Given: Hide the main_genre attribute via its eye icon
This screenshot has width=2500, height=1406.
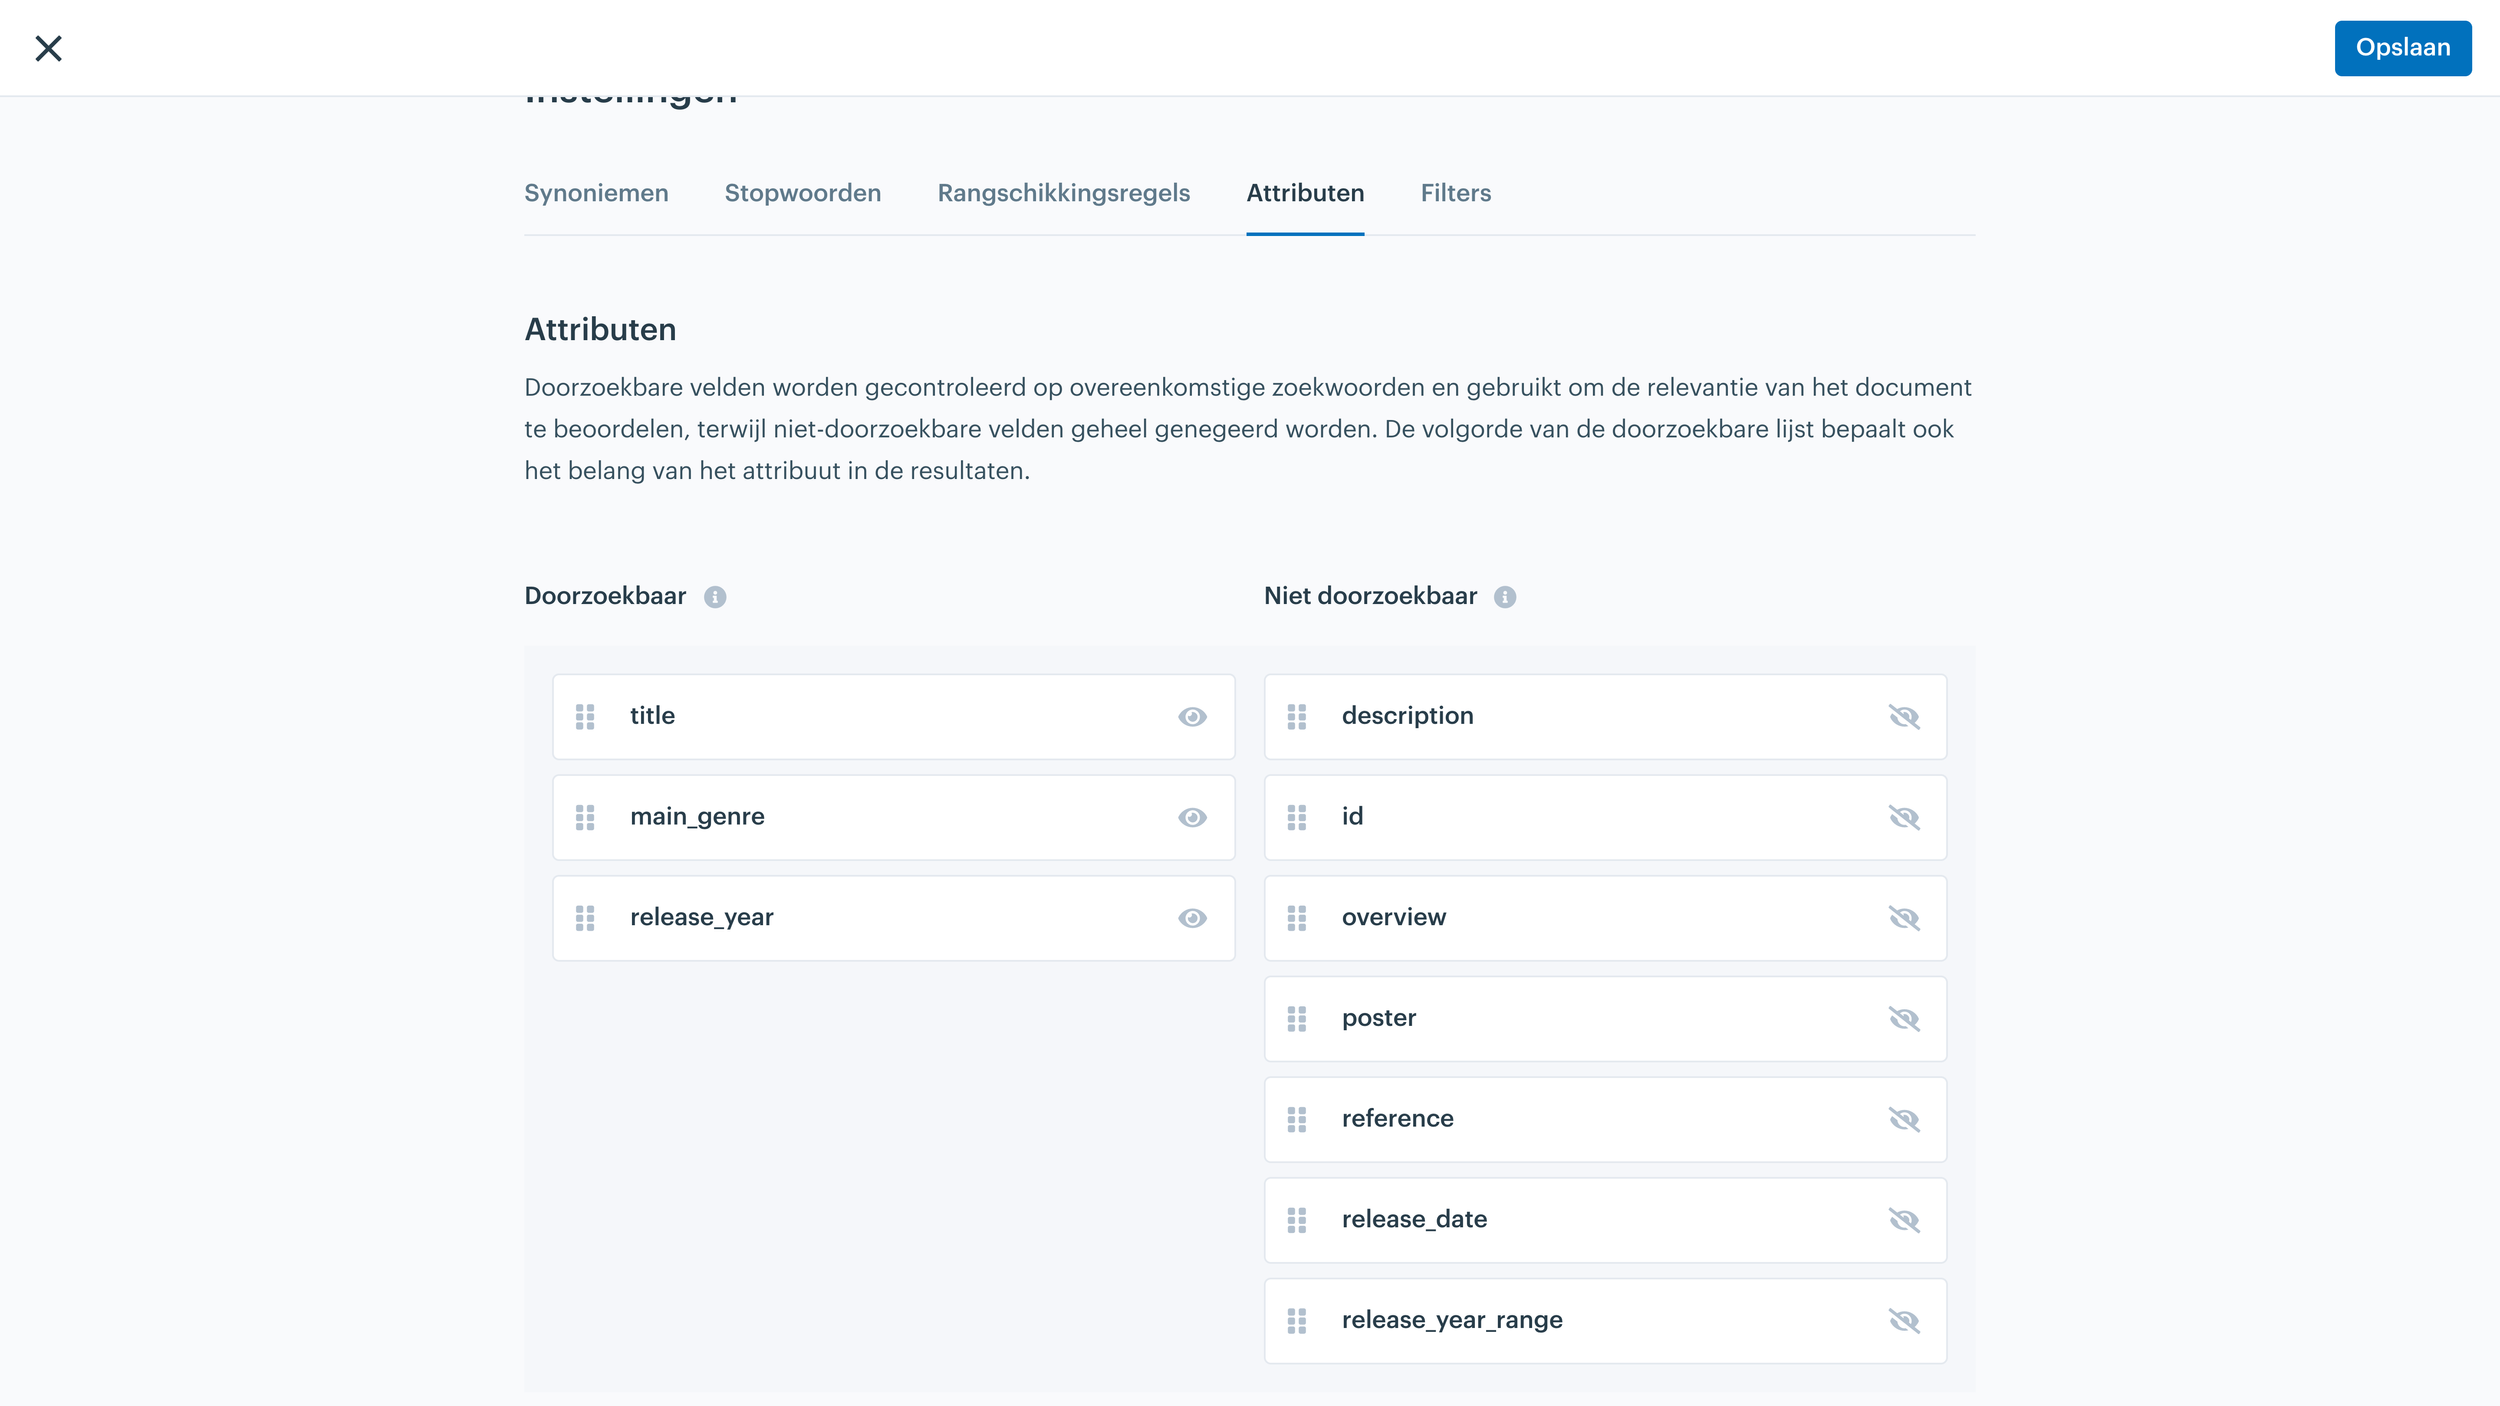Looking at the screenshot, I should tap(1192, 817).
